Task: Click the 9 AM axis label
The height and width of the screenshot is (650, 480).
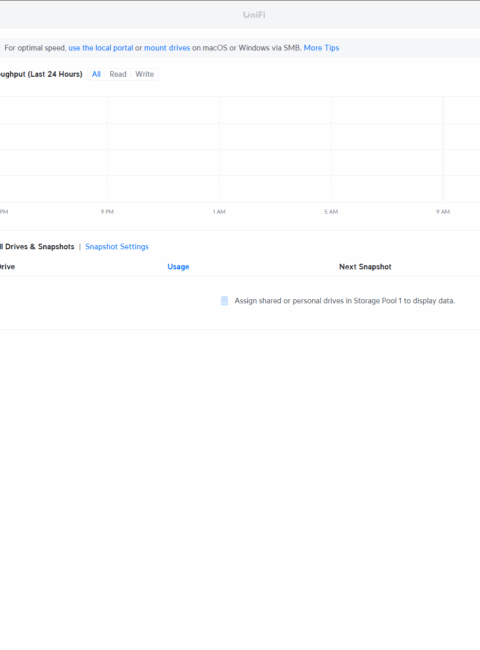Action: coord(443,212)
